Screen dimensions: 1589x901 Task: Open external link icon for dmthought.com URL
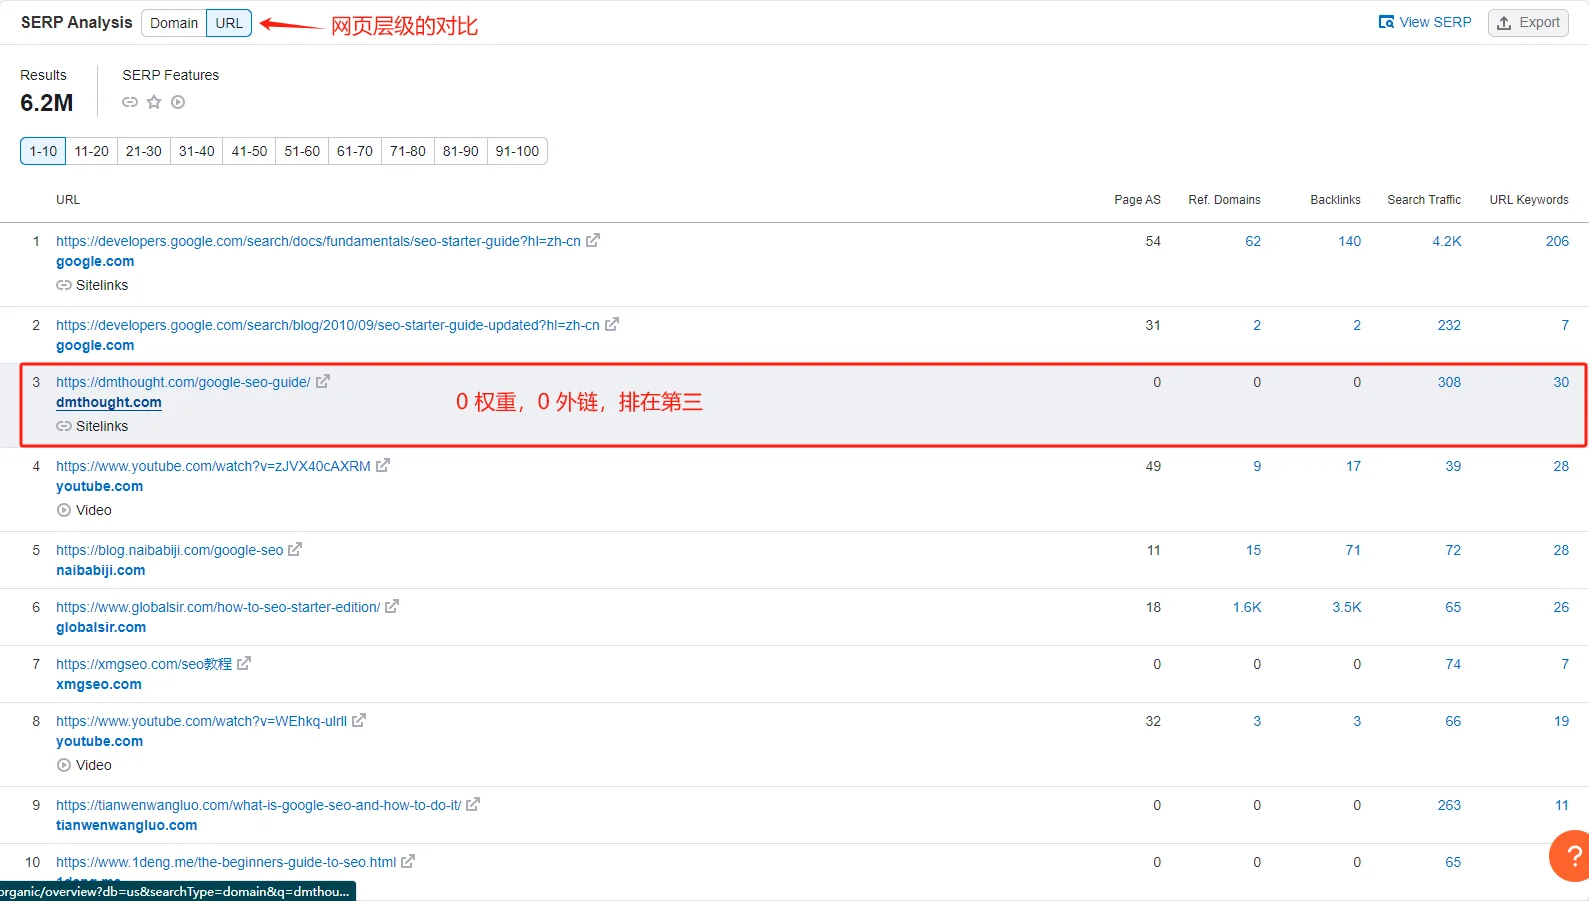[x=323, y=381]
